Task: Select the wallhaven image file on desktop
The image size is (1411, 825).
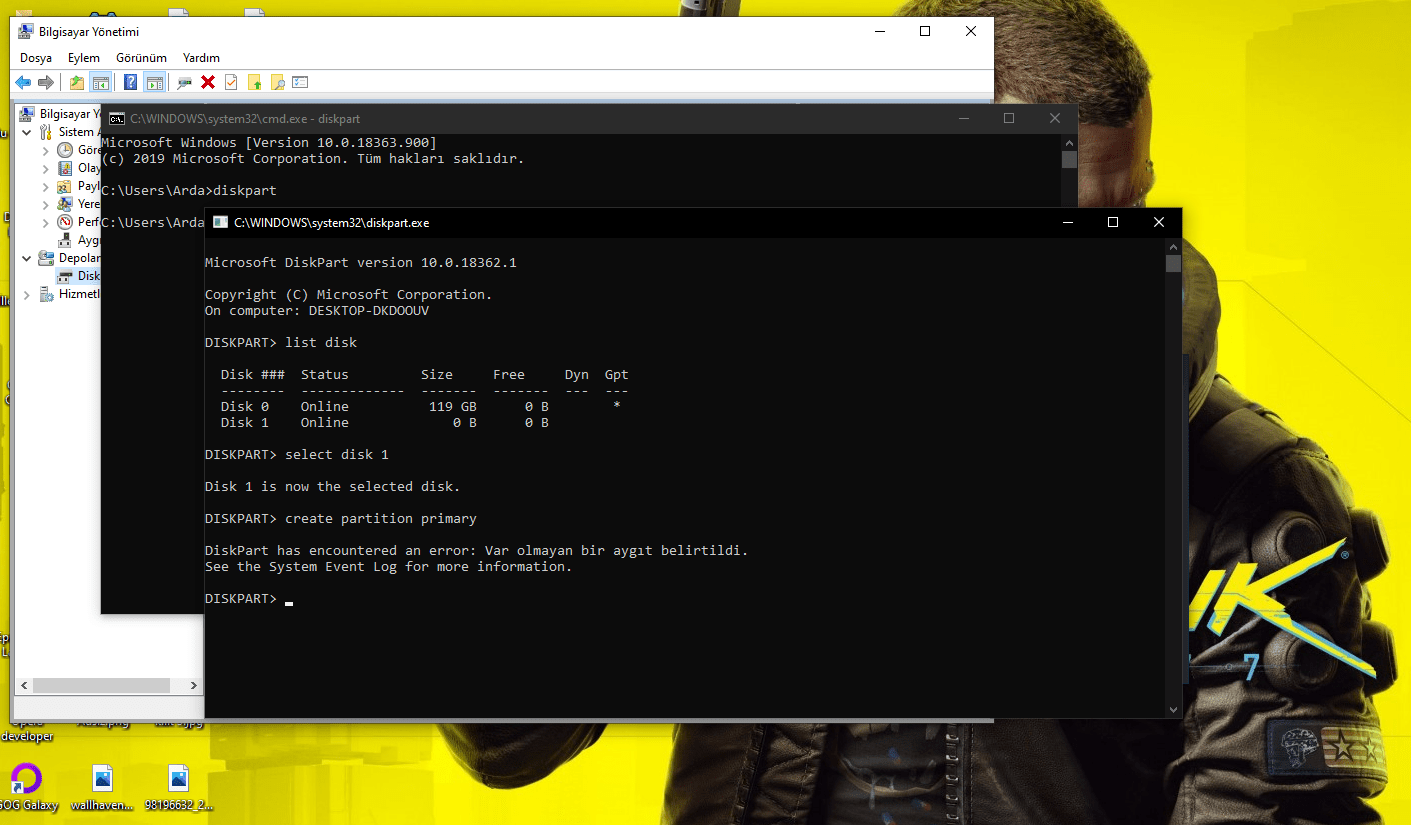Action: point(102,786)
